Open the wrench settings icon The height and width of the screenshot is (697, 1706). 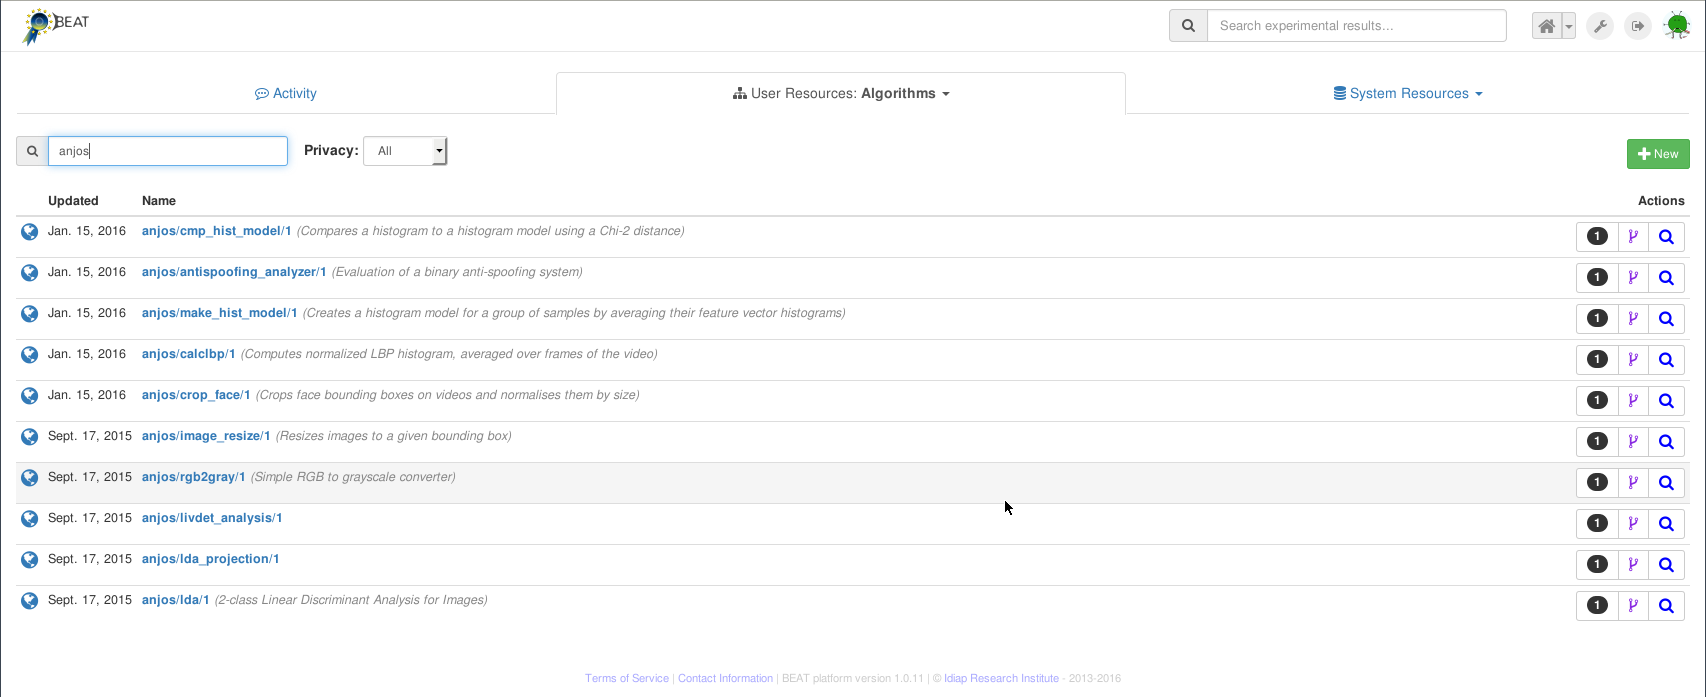click(x=1600, y=26)
